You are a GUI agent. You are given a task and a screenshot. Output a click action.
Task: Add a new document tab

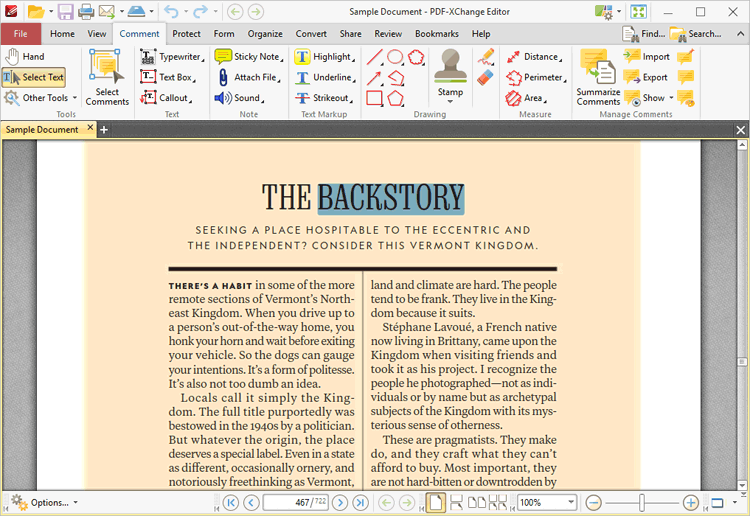(x=103, y=130)
